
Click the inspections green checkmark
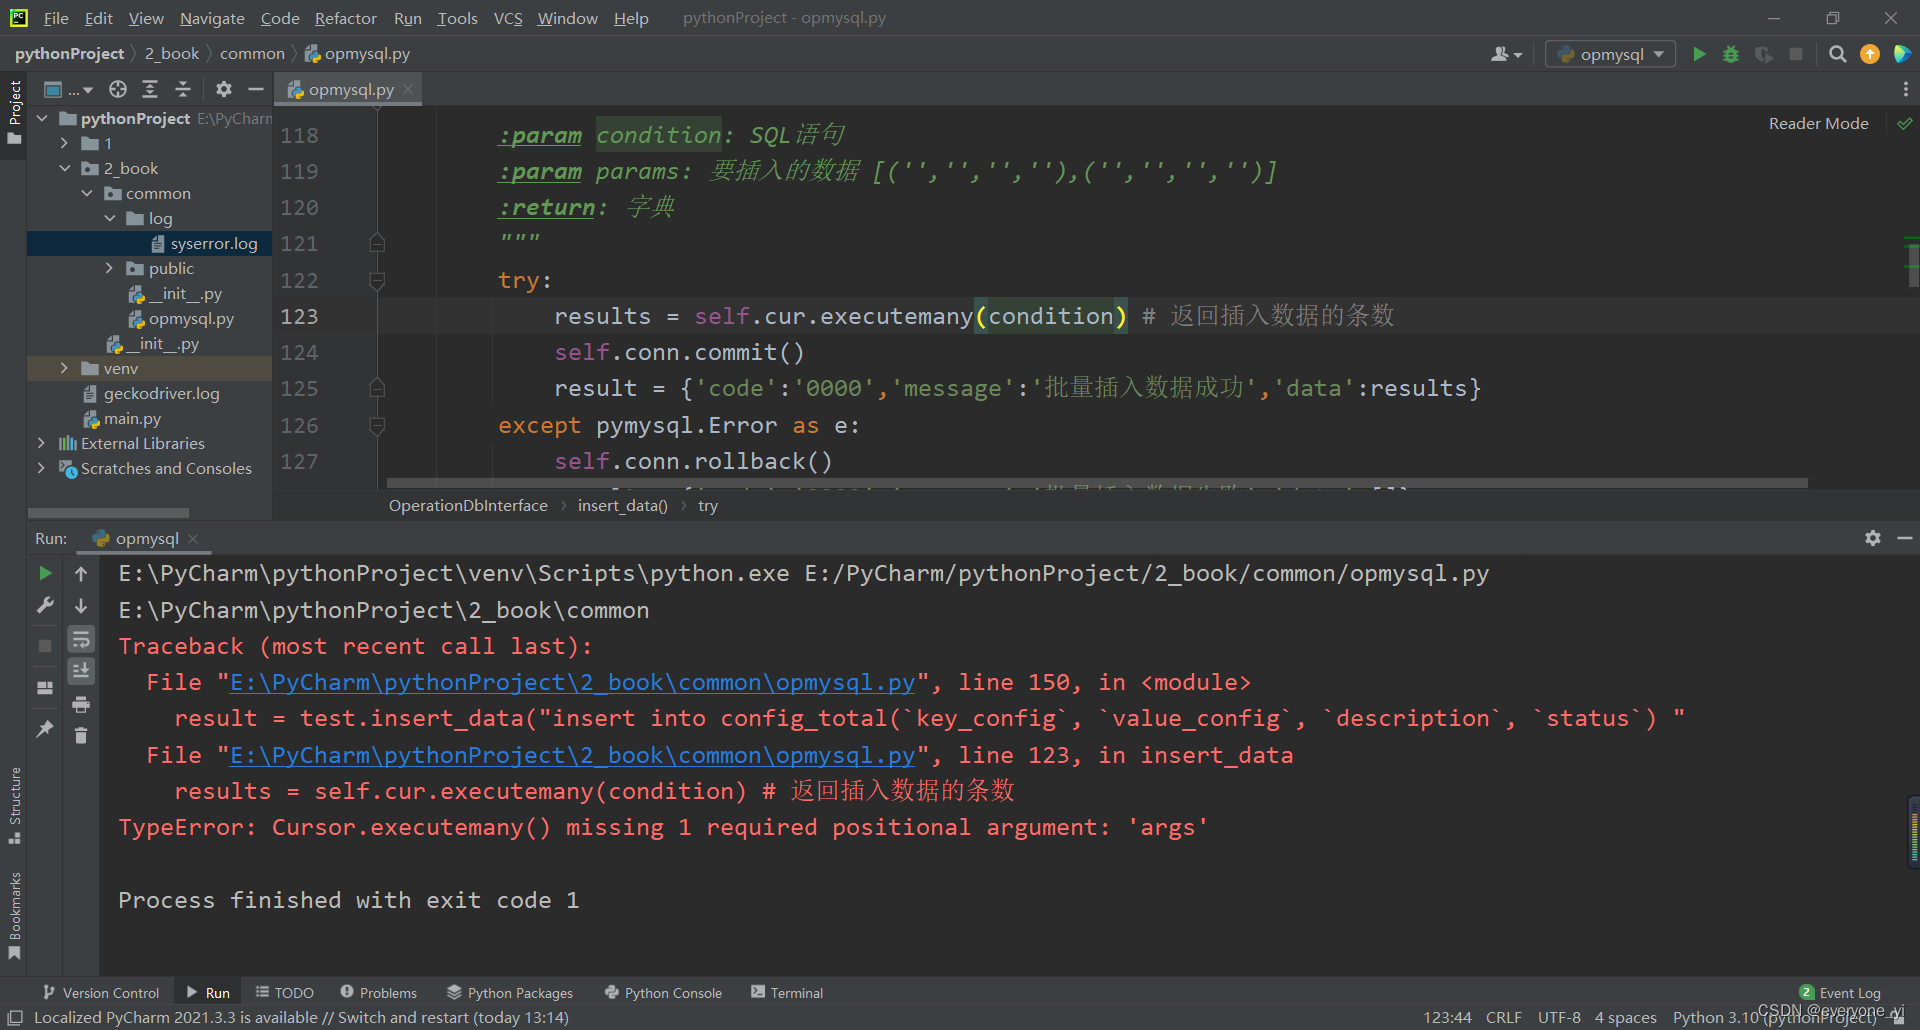[1905, 123]
